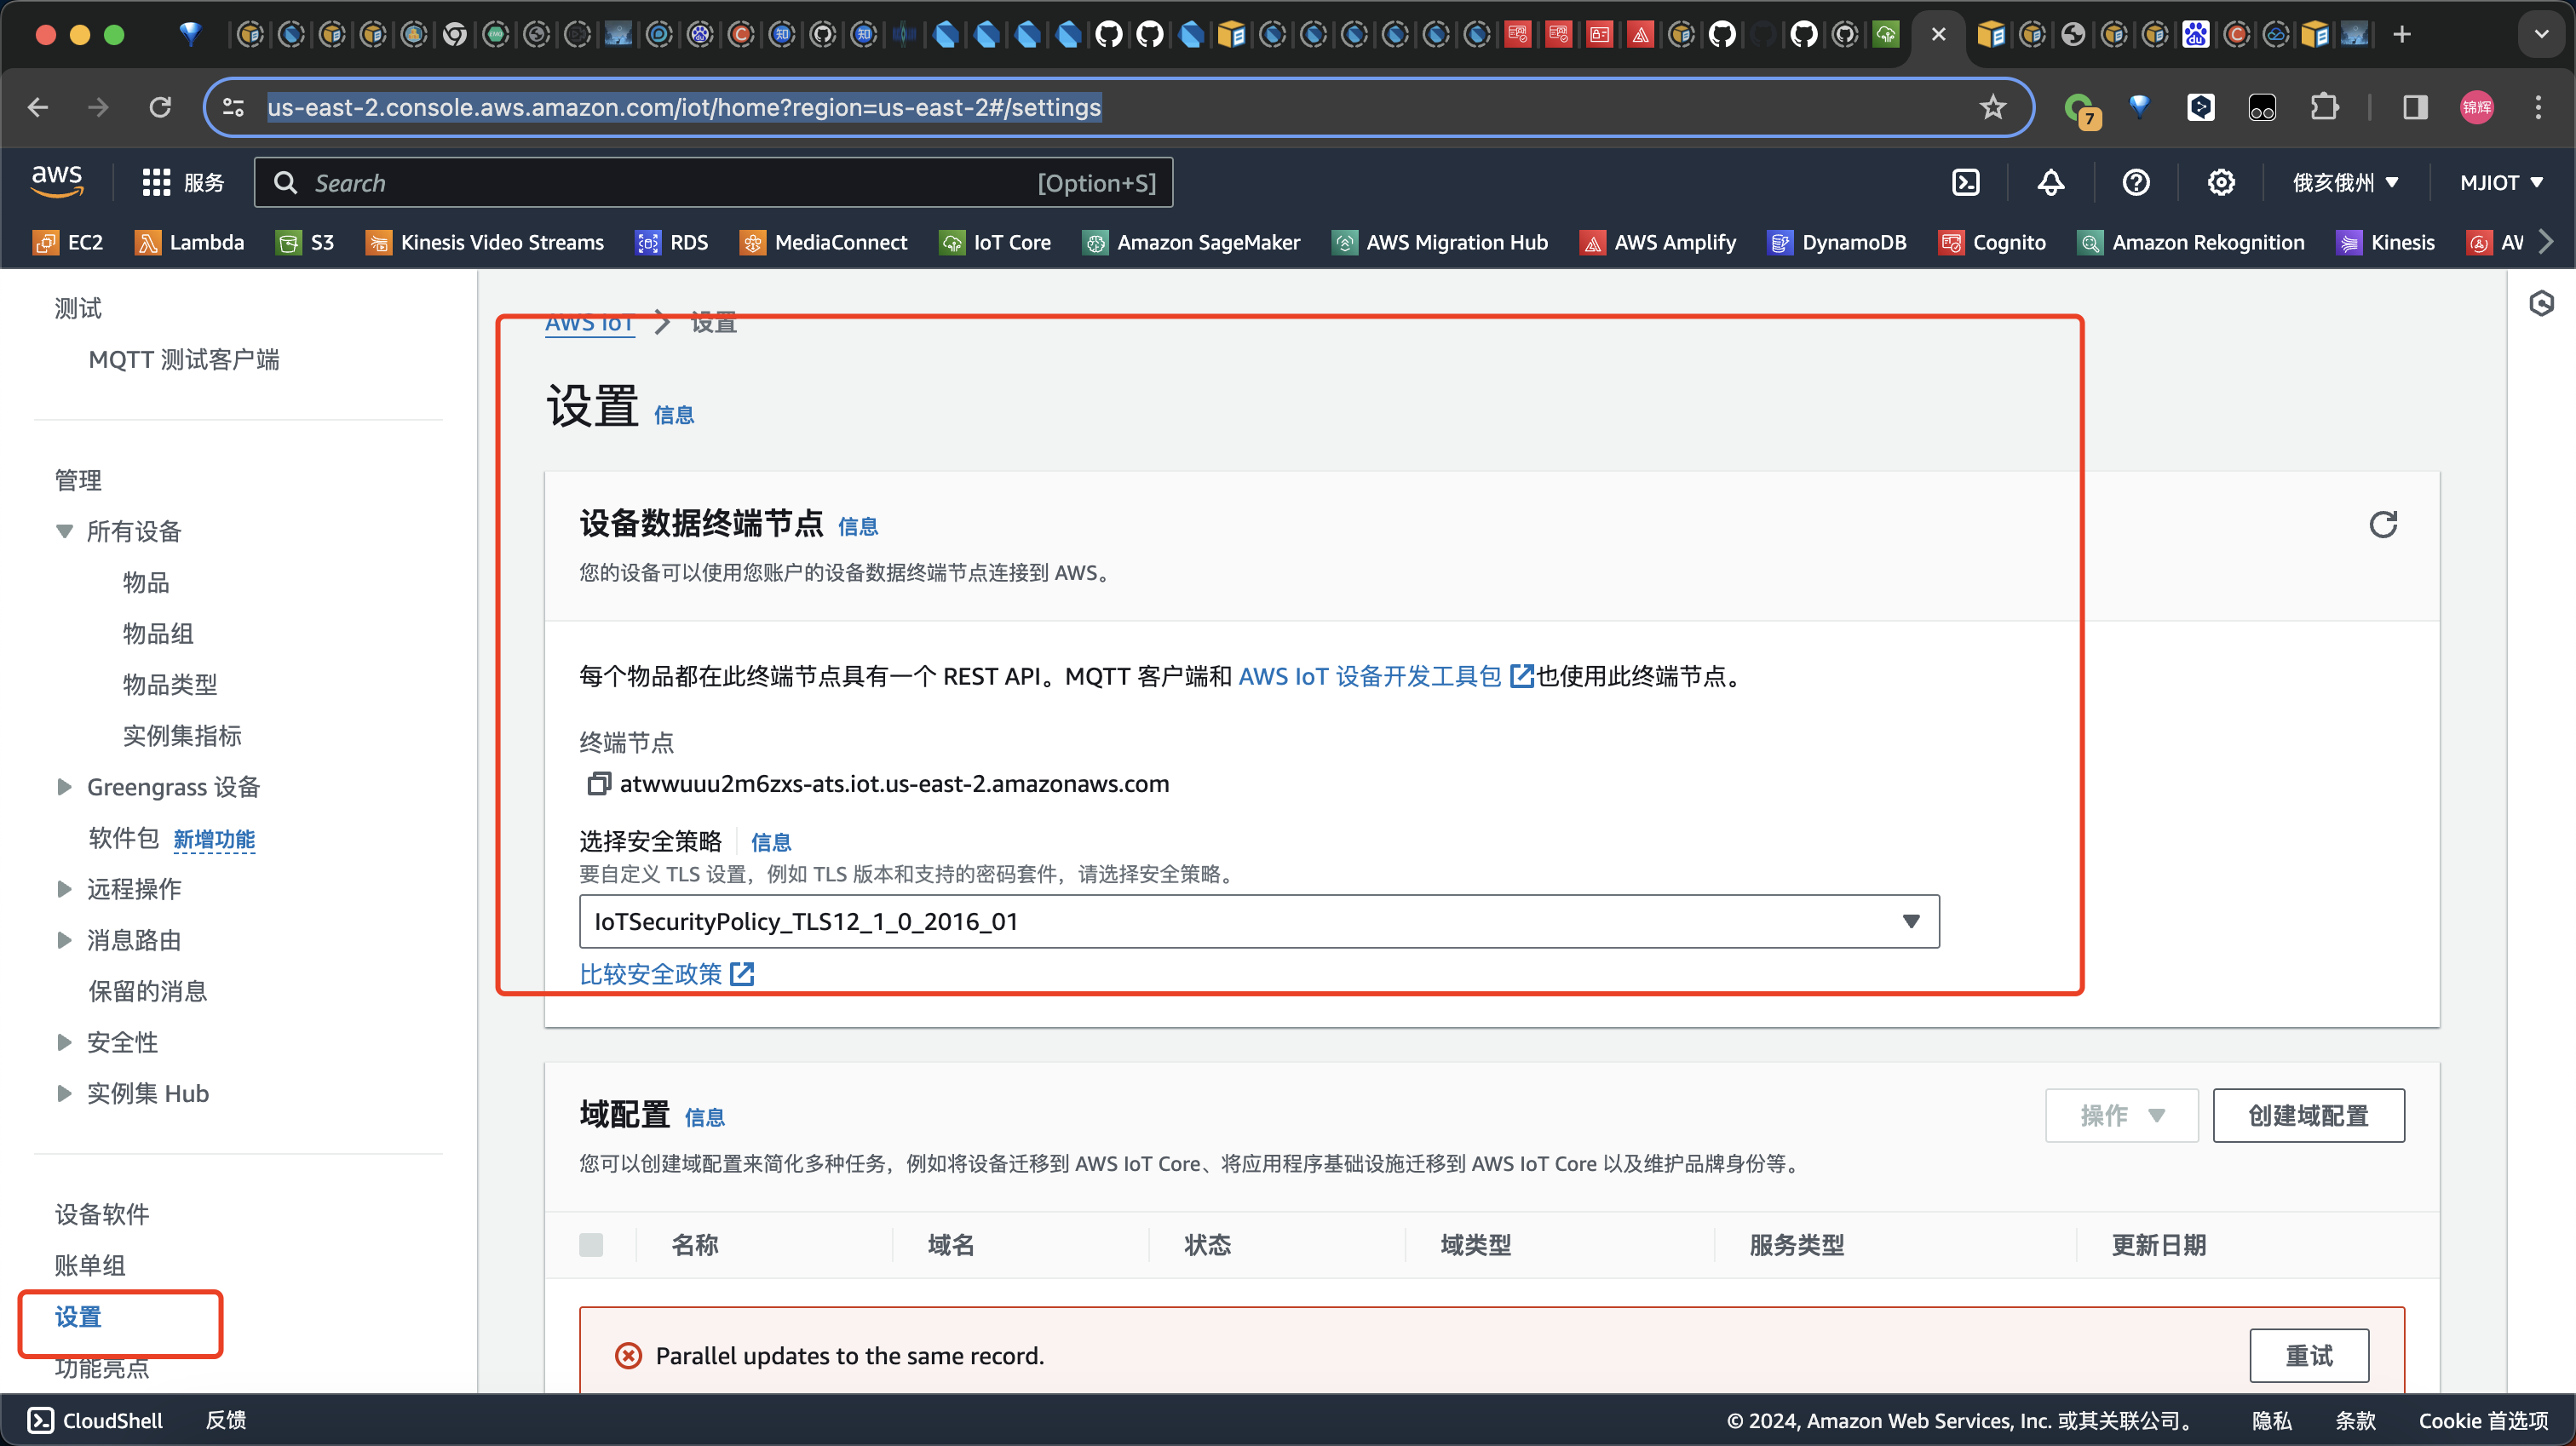This screenshot has width=2576, height=1446.
Task: Open the browser extensions puzzle icon
Action: click(x=2324, y=107)
